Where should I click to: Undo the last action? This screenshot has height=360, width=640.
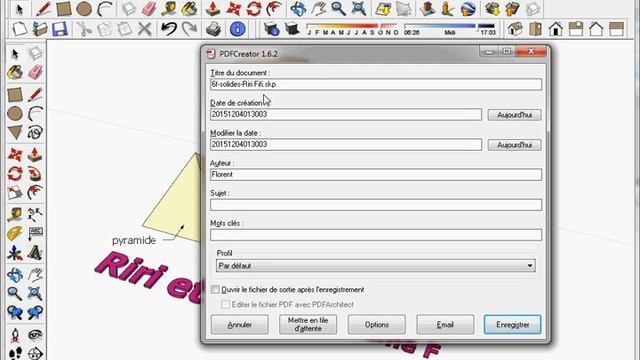click(x=169, y=29)
